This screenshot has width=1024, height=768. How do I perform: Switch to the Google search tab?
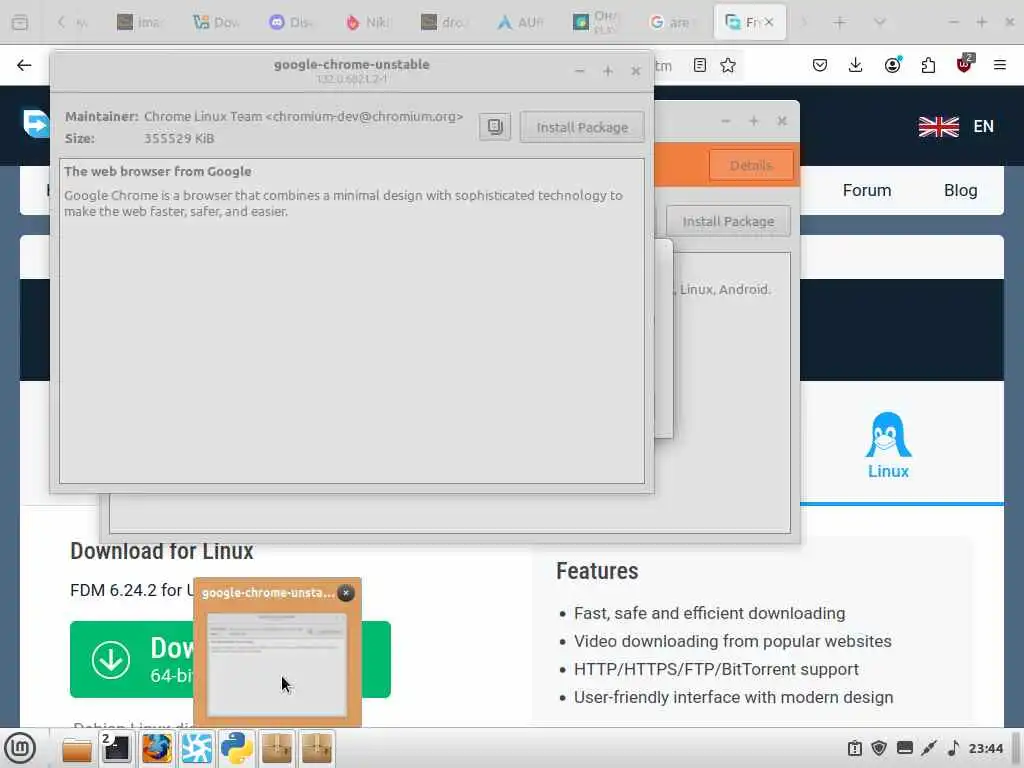tap(671, 22)
